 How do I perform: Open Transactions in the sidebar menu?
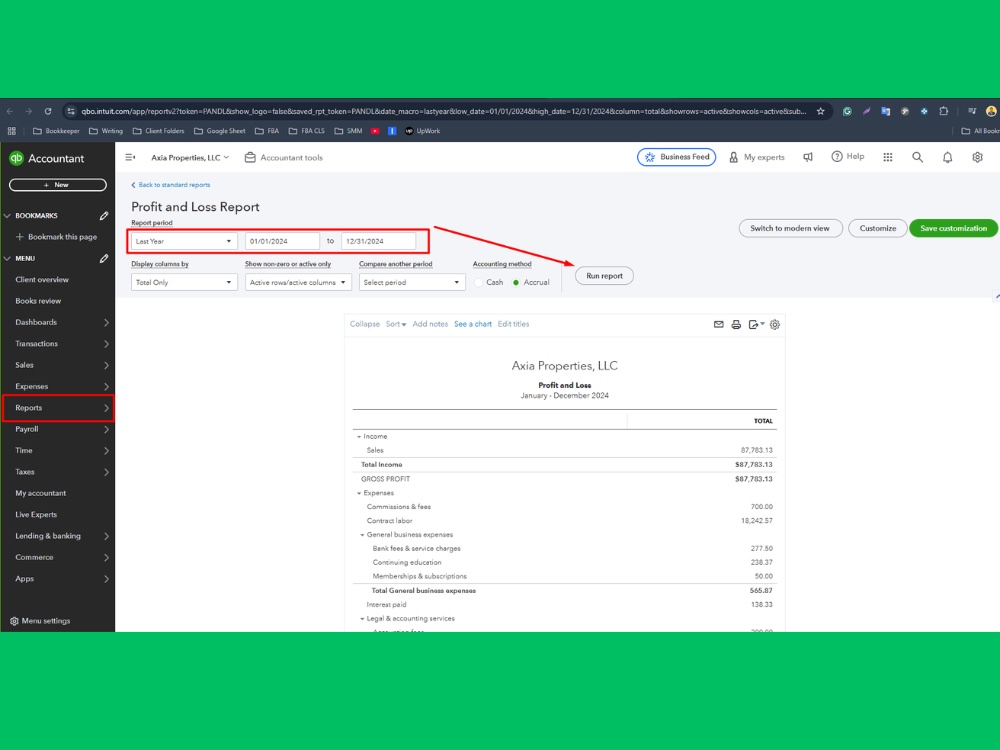58,344
